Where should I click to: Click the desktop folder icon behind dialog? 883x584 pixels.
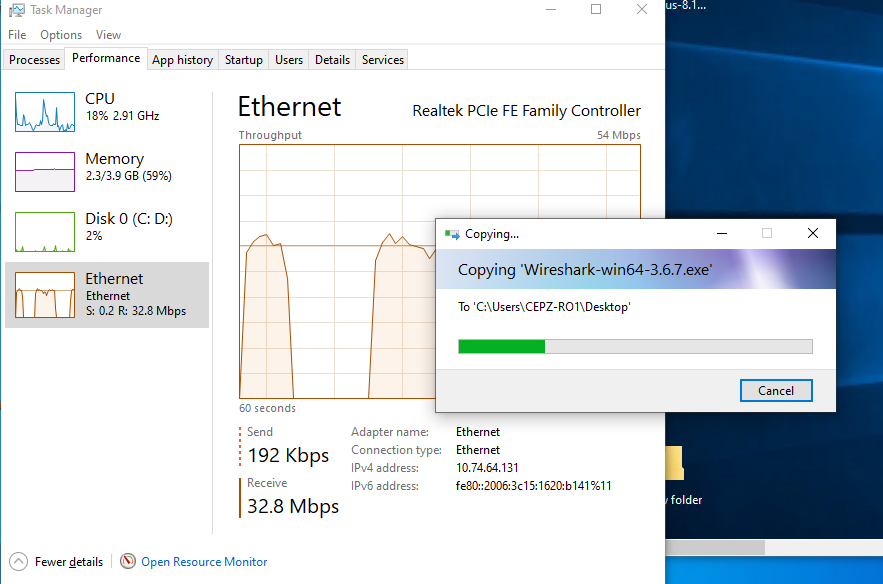(x=674, y=463)
